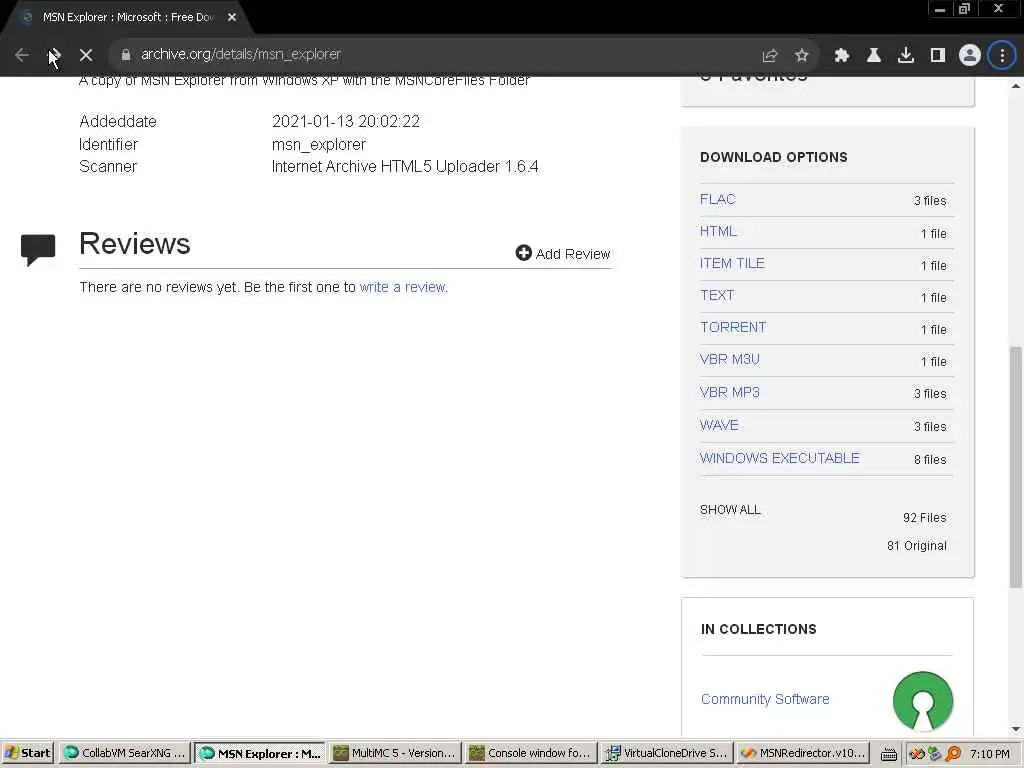Viewport: 1024px width, 768px height.
Task: Open HTML download option
Action: pyautogui.click(x=718, y=231)
